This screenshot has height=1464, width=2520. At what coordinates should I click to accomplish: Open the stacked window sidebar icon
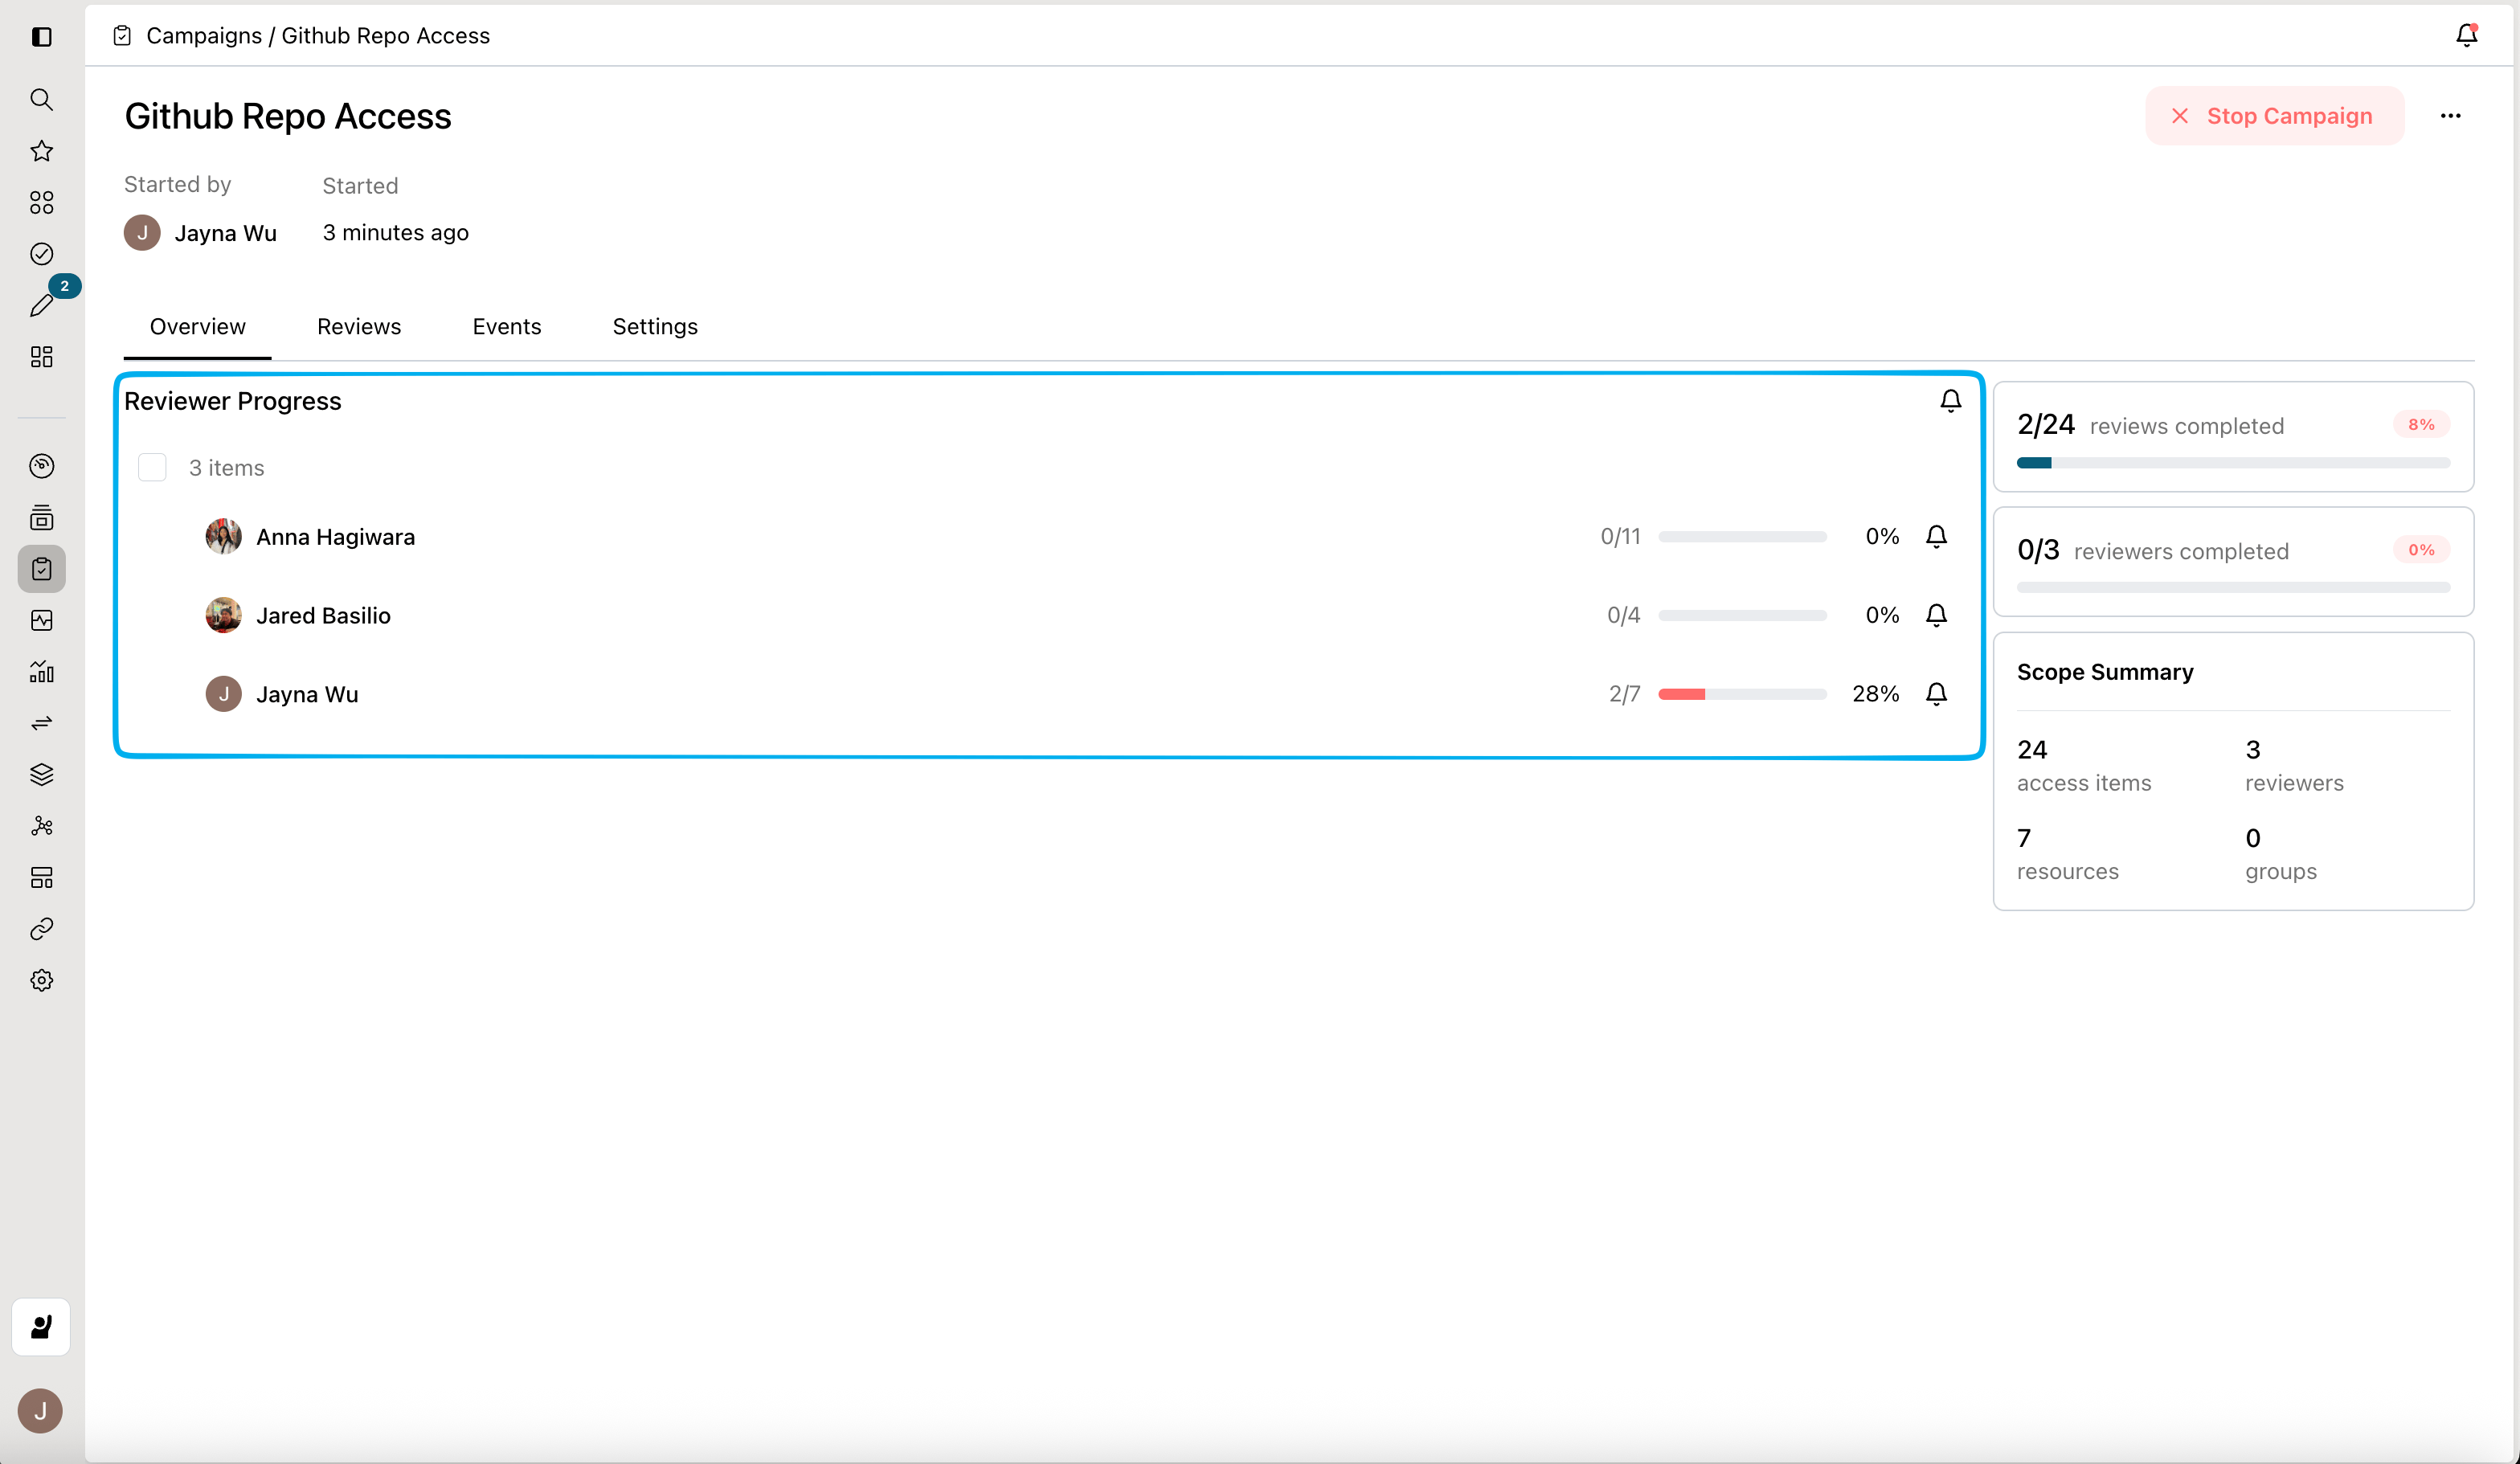[x=41, y=517]
